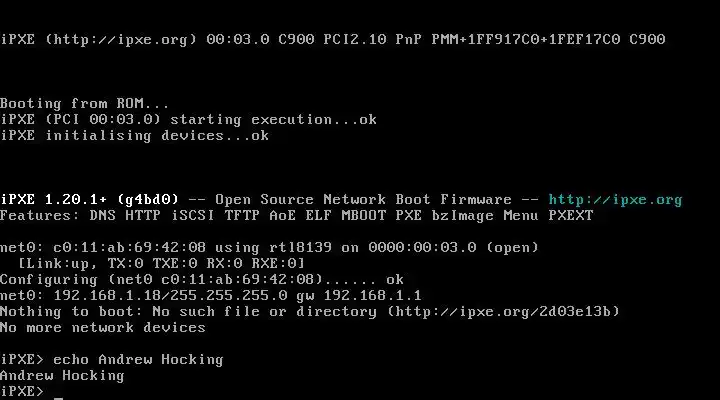Click the 'iSCSI' feature word
Image resolution: width=720 pixels, height=400 pixels.
tap(193, 215)
